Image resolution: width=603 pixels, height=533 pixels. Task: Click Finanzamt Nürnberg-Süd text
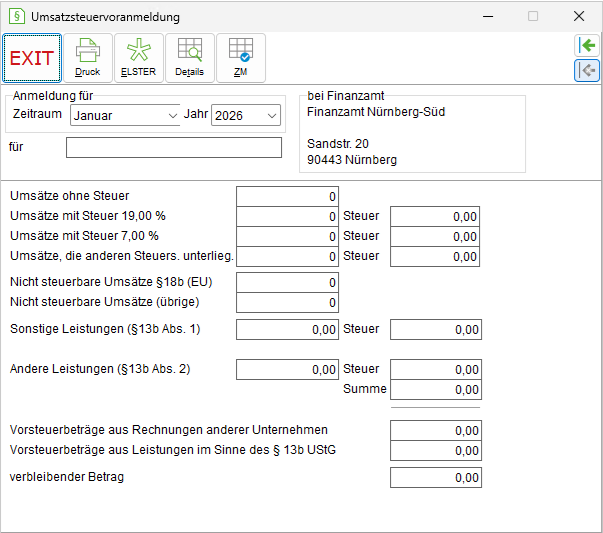click(x=376, y=112)
